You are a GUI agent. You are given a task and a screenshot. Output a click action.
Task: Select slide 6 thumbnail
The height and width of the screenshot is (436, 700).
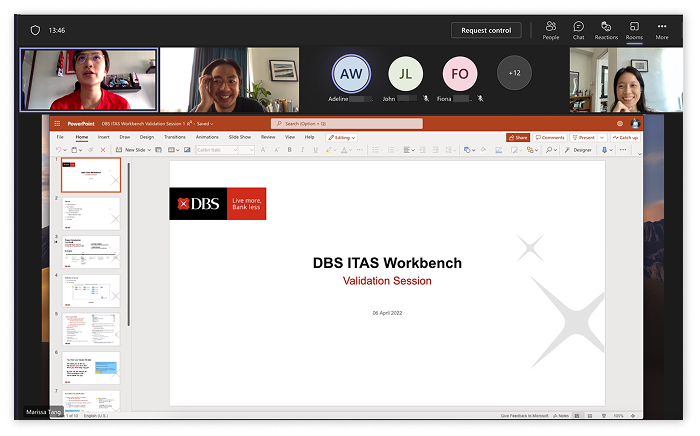click(x=91, y=368)
